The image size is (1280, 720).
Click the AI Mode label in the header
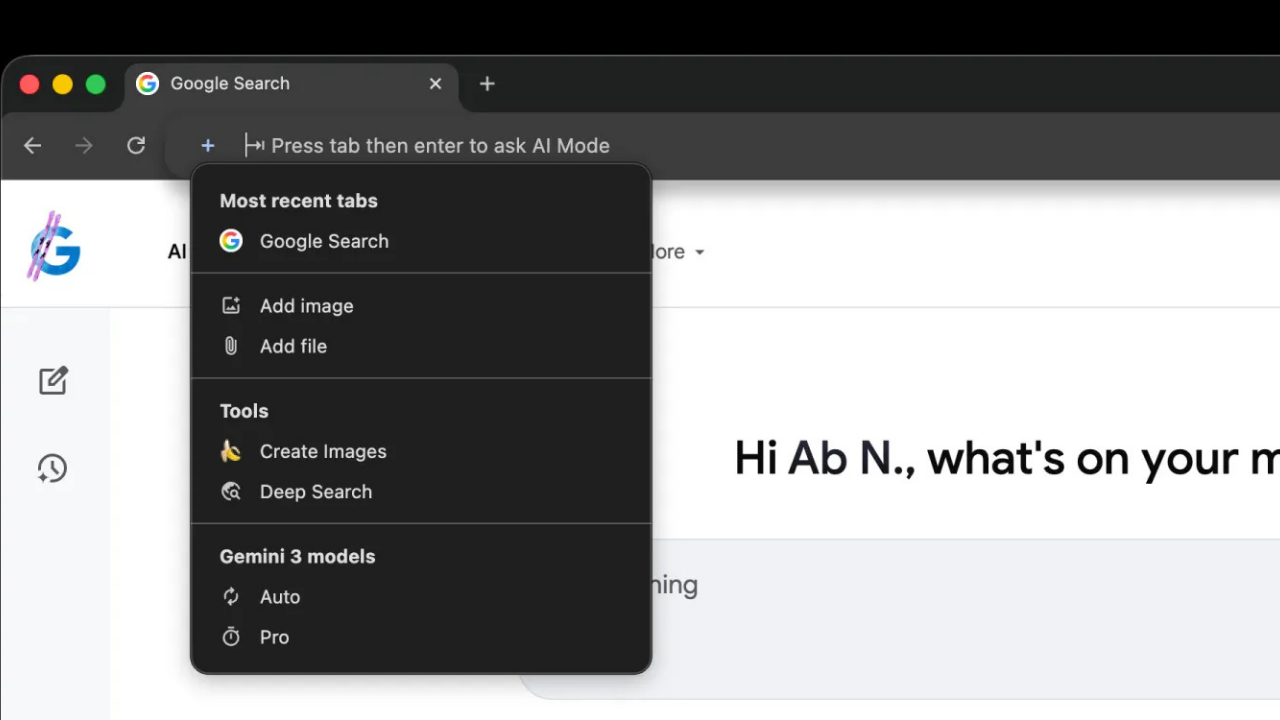pos(177,252)
